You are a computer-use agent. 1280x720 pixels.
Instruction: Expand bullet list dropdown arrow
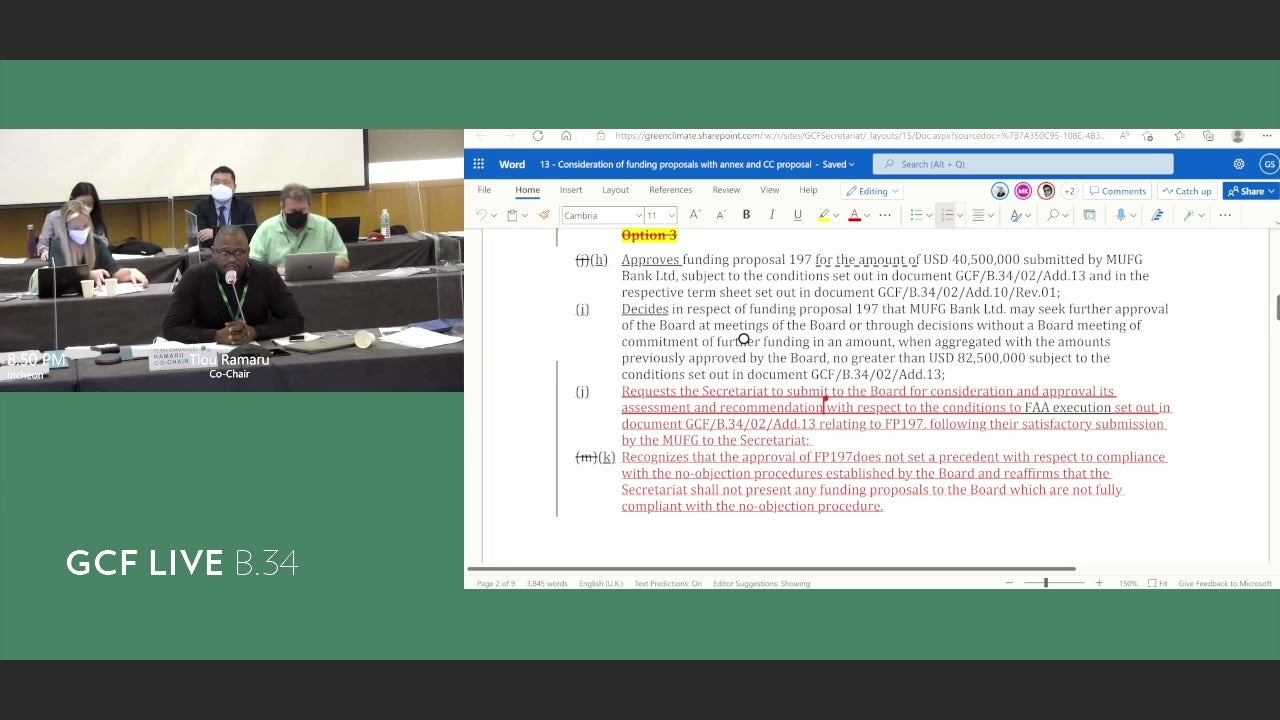point(927,216)
